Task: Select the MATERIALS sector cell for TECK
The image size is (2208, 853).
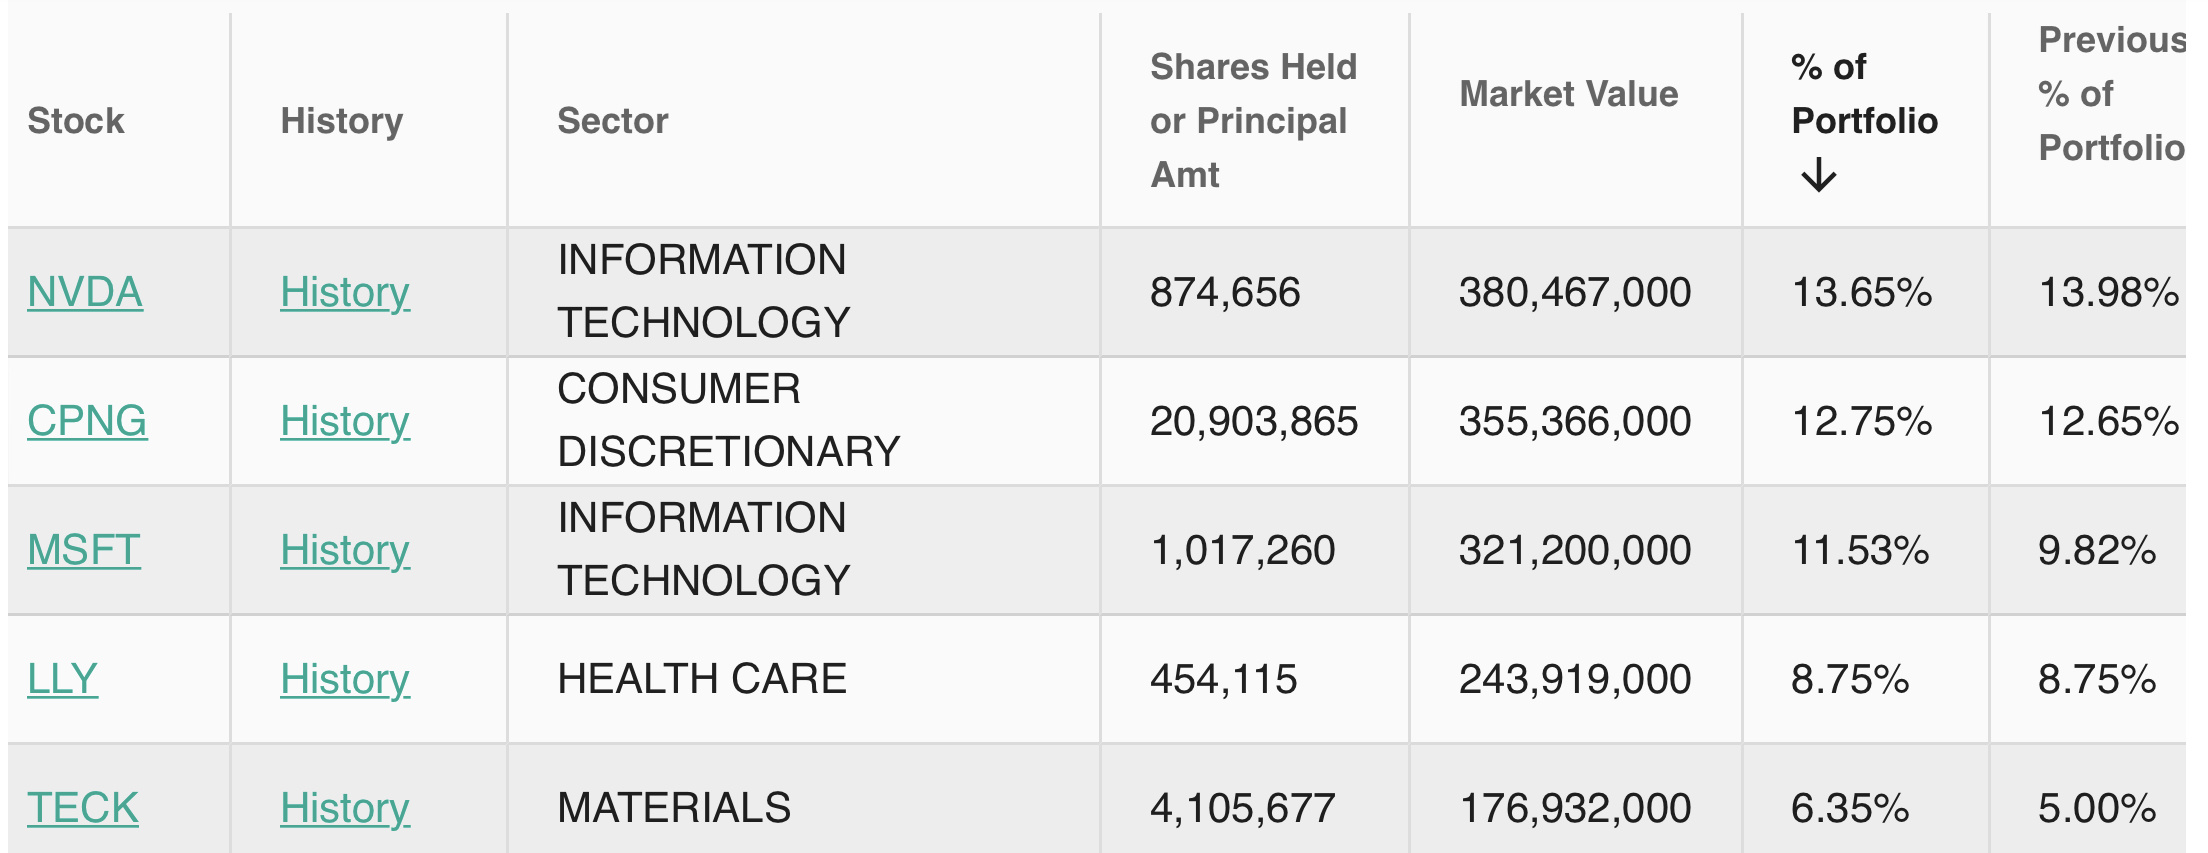Action: pos(674,808)
